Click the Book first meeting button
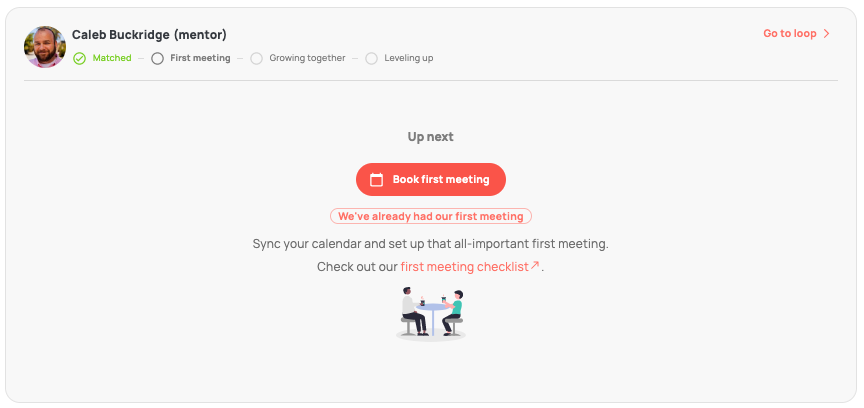Screen dimensions: 864x408 431,179
